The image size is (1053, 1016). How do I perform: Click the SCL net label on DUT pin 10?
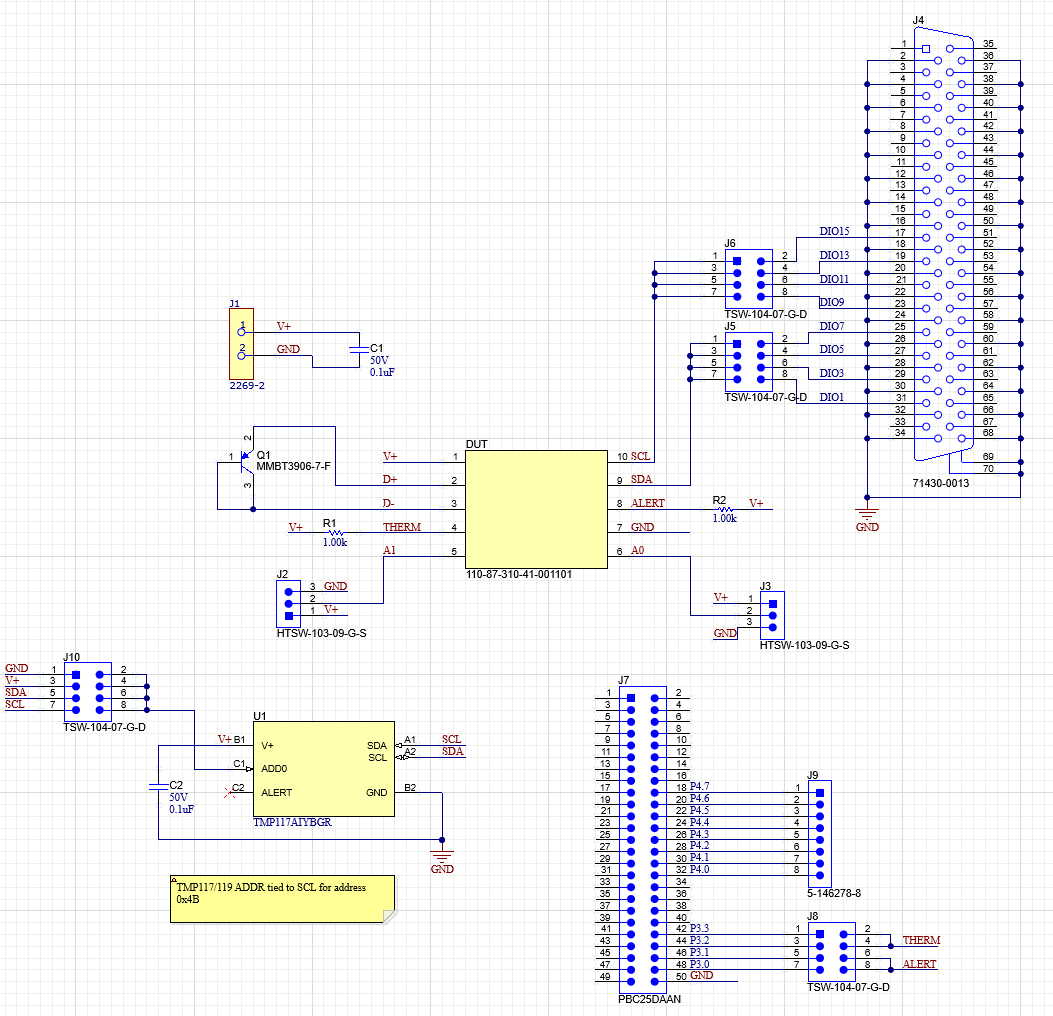639,455
